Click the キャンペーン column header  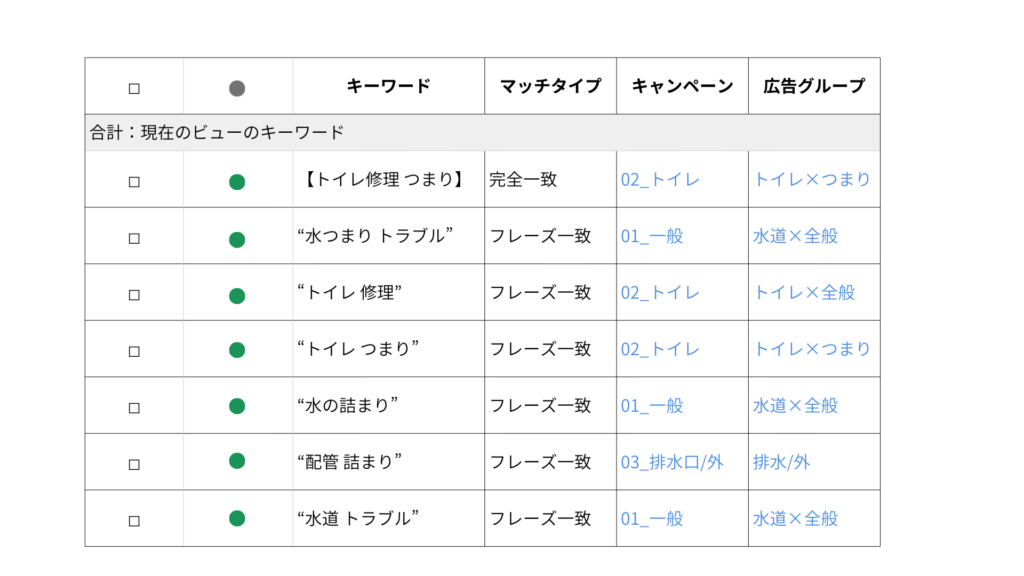[x=682, y=86]
